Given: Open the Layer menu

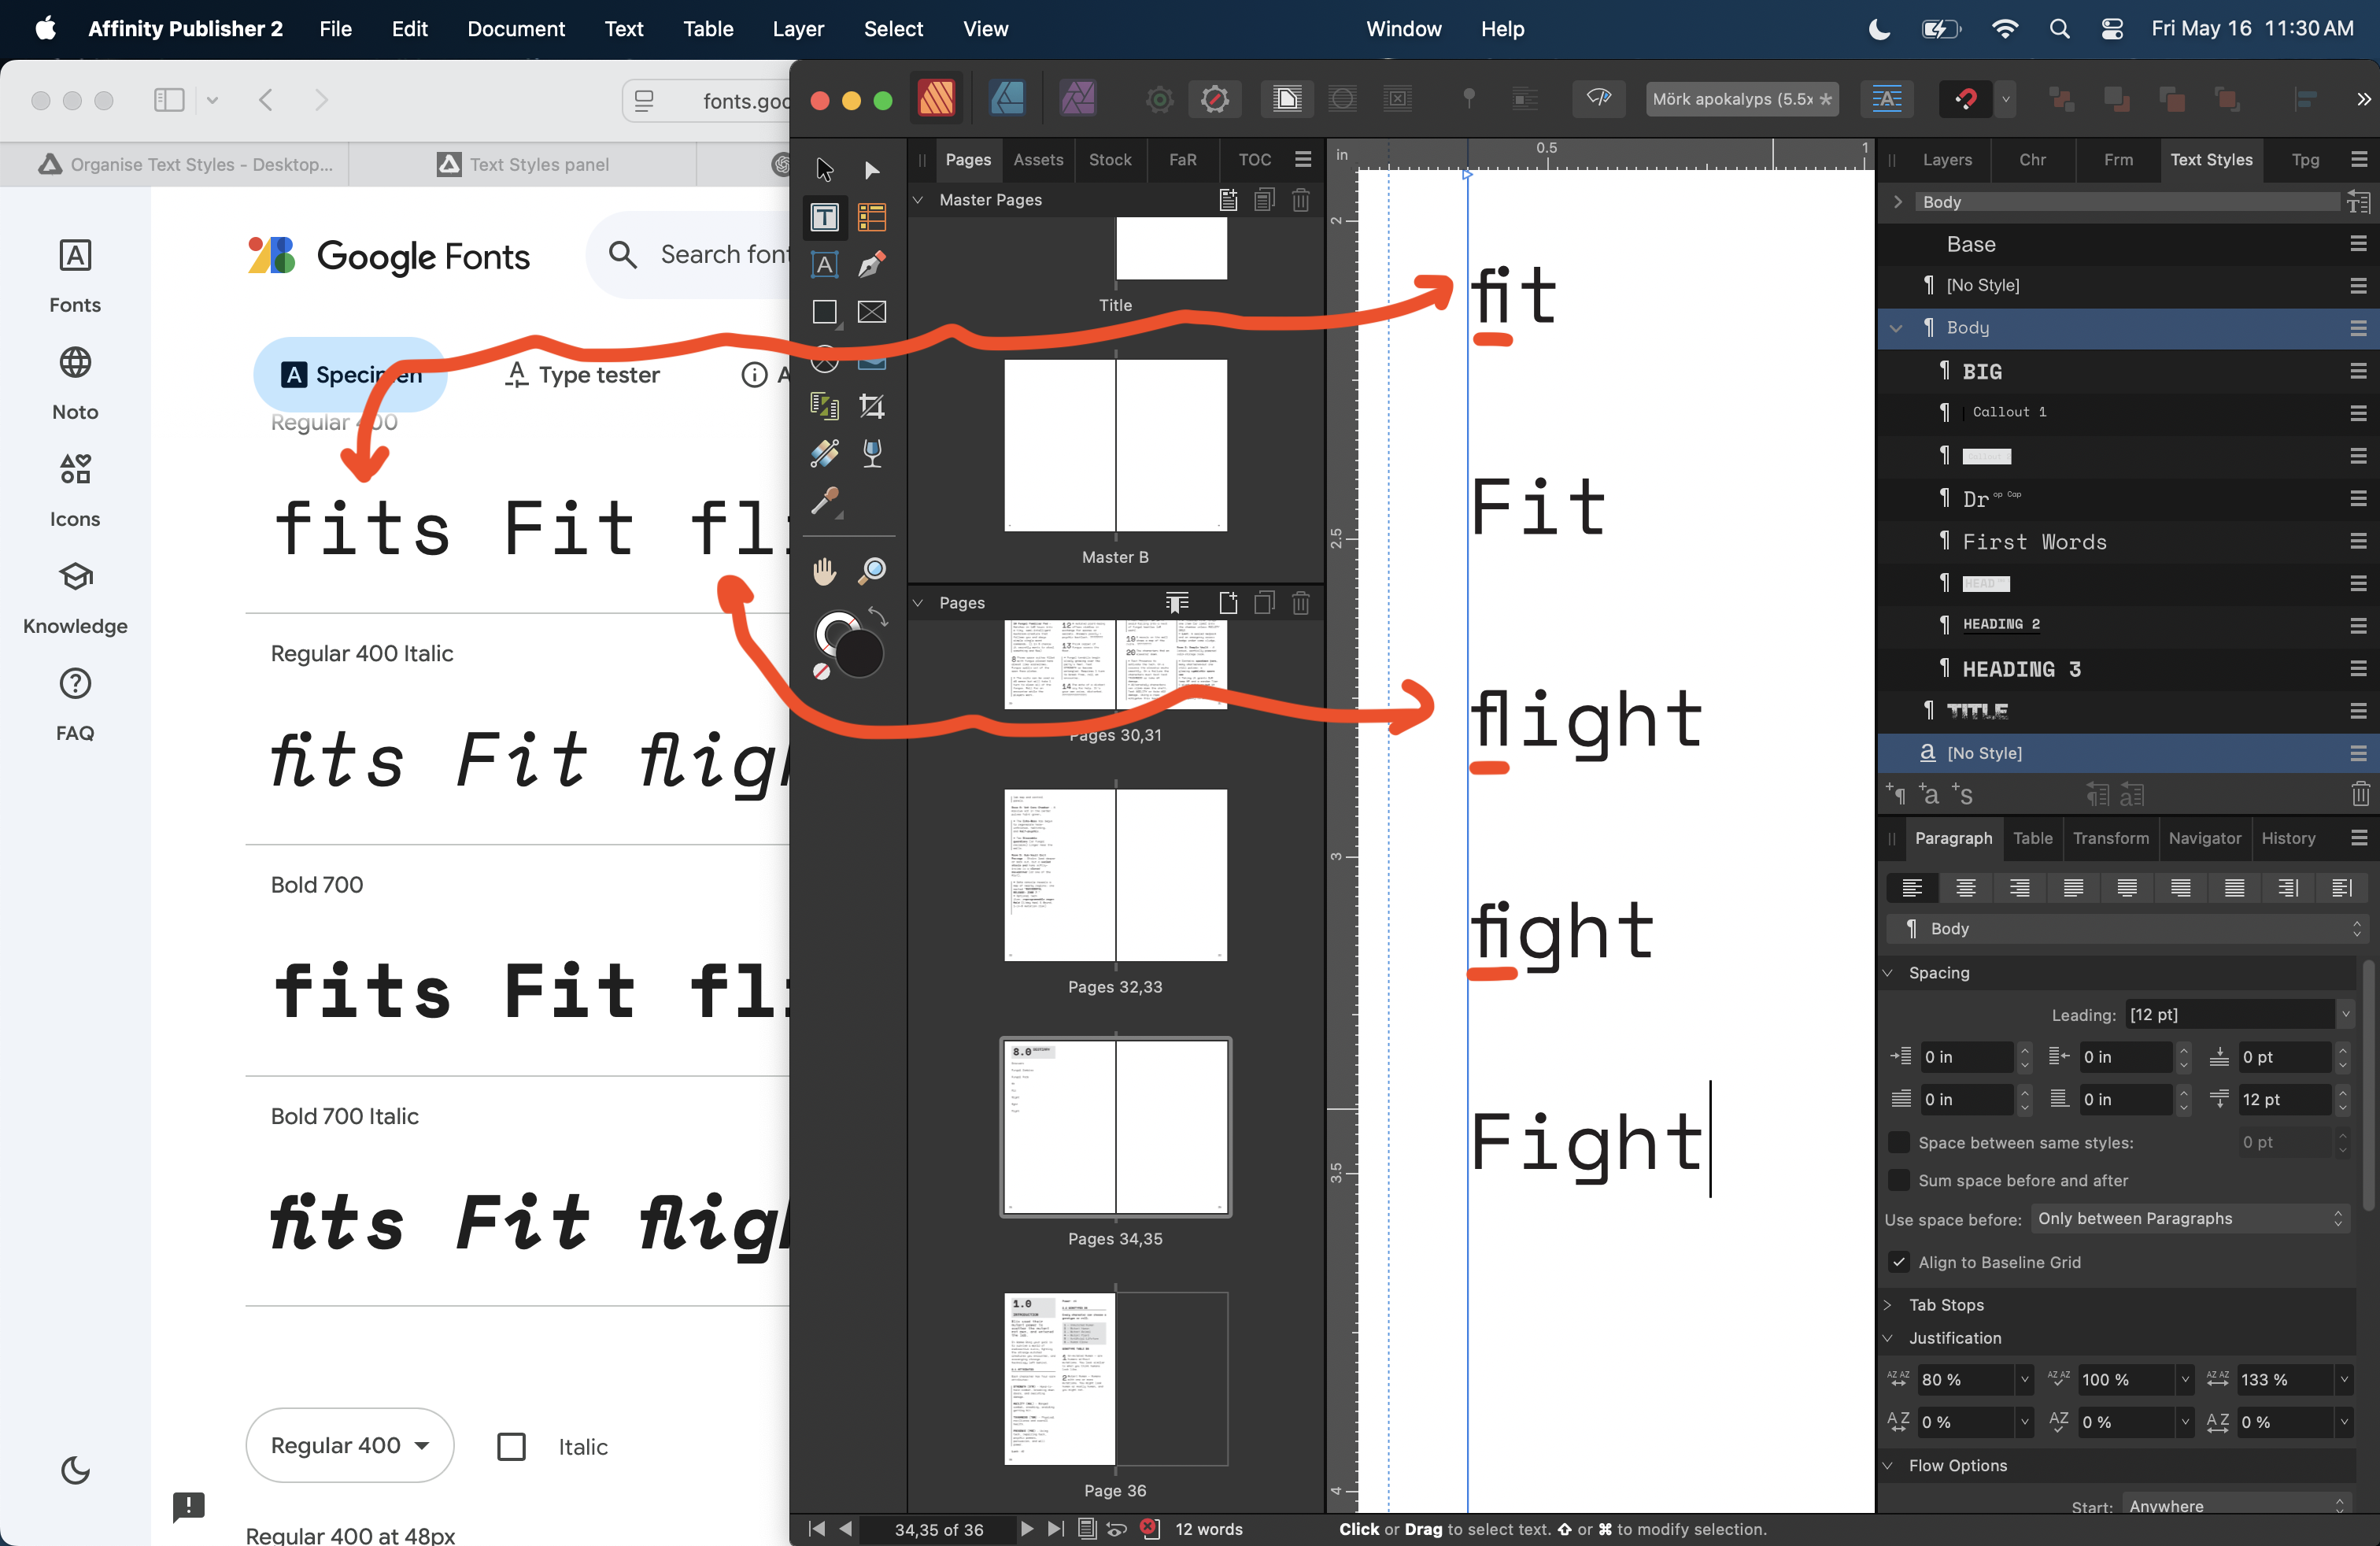Looking at the screenshot, I should [797, 29].
